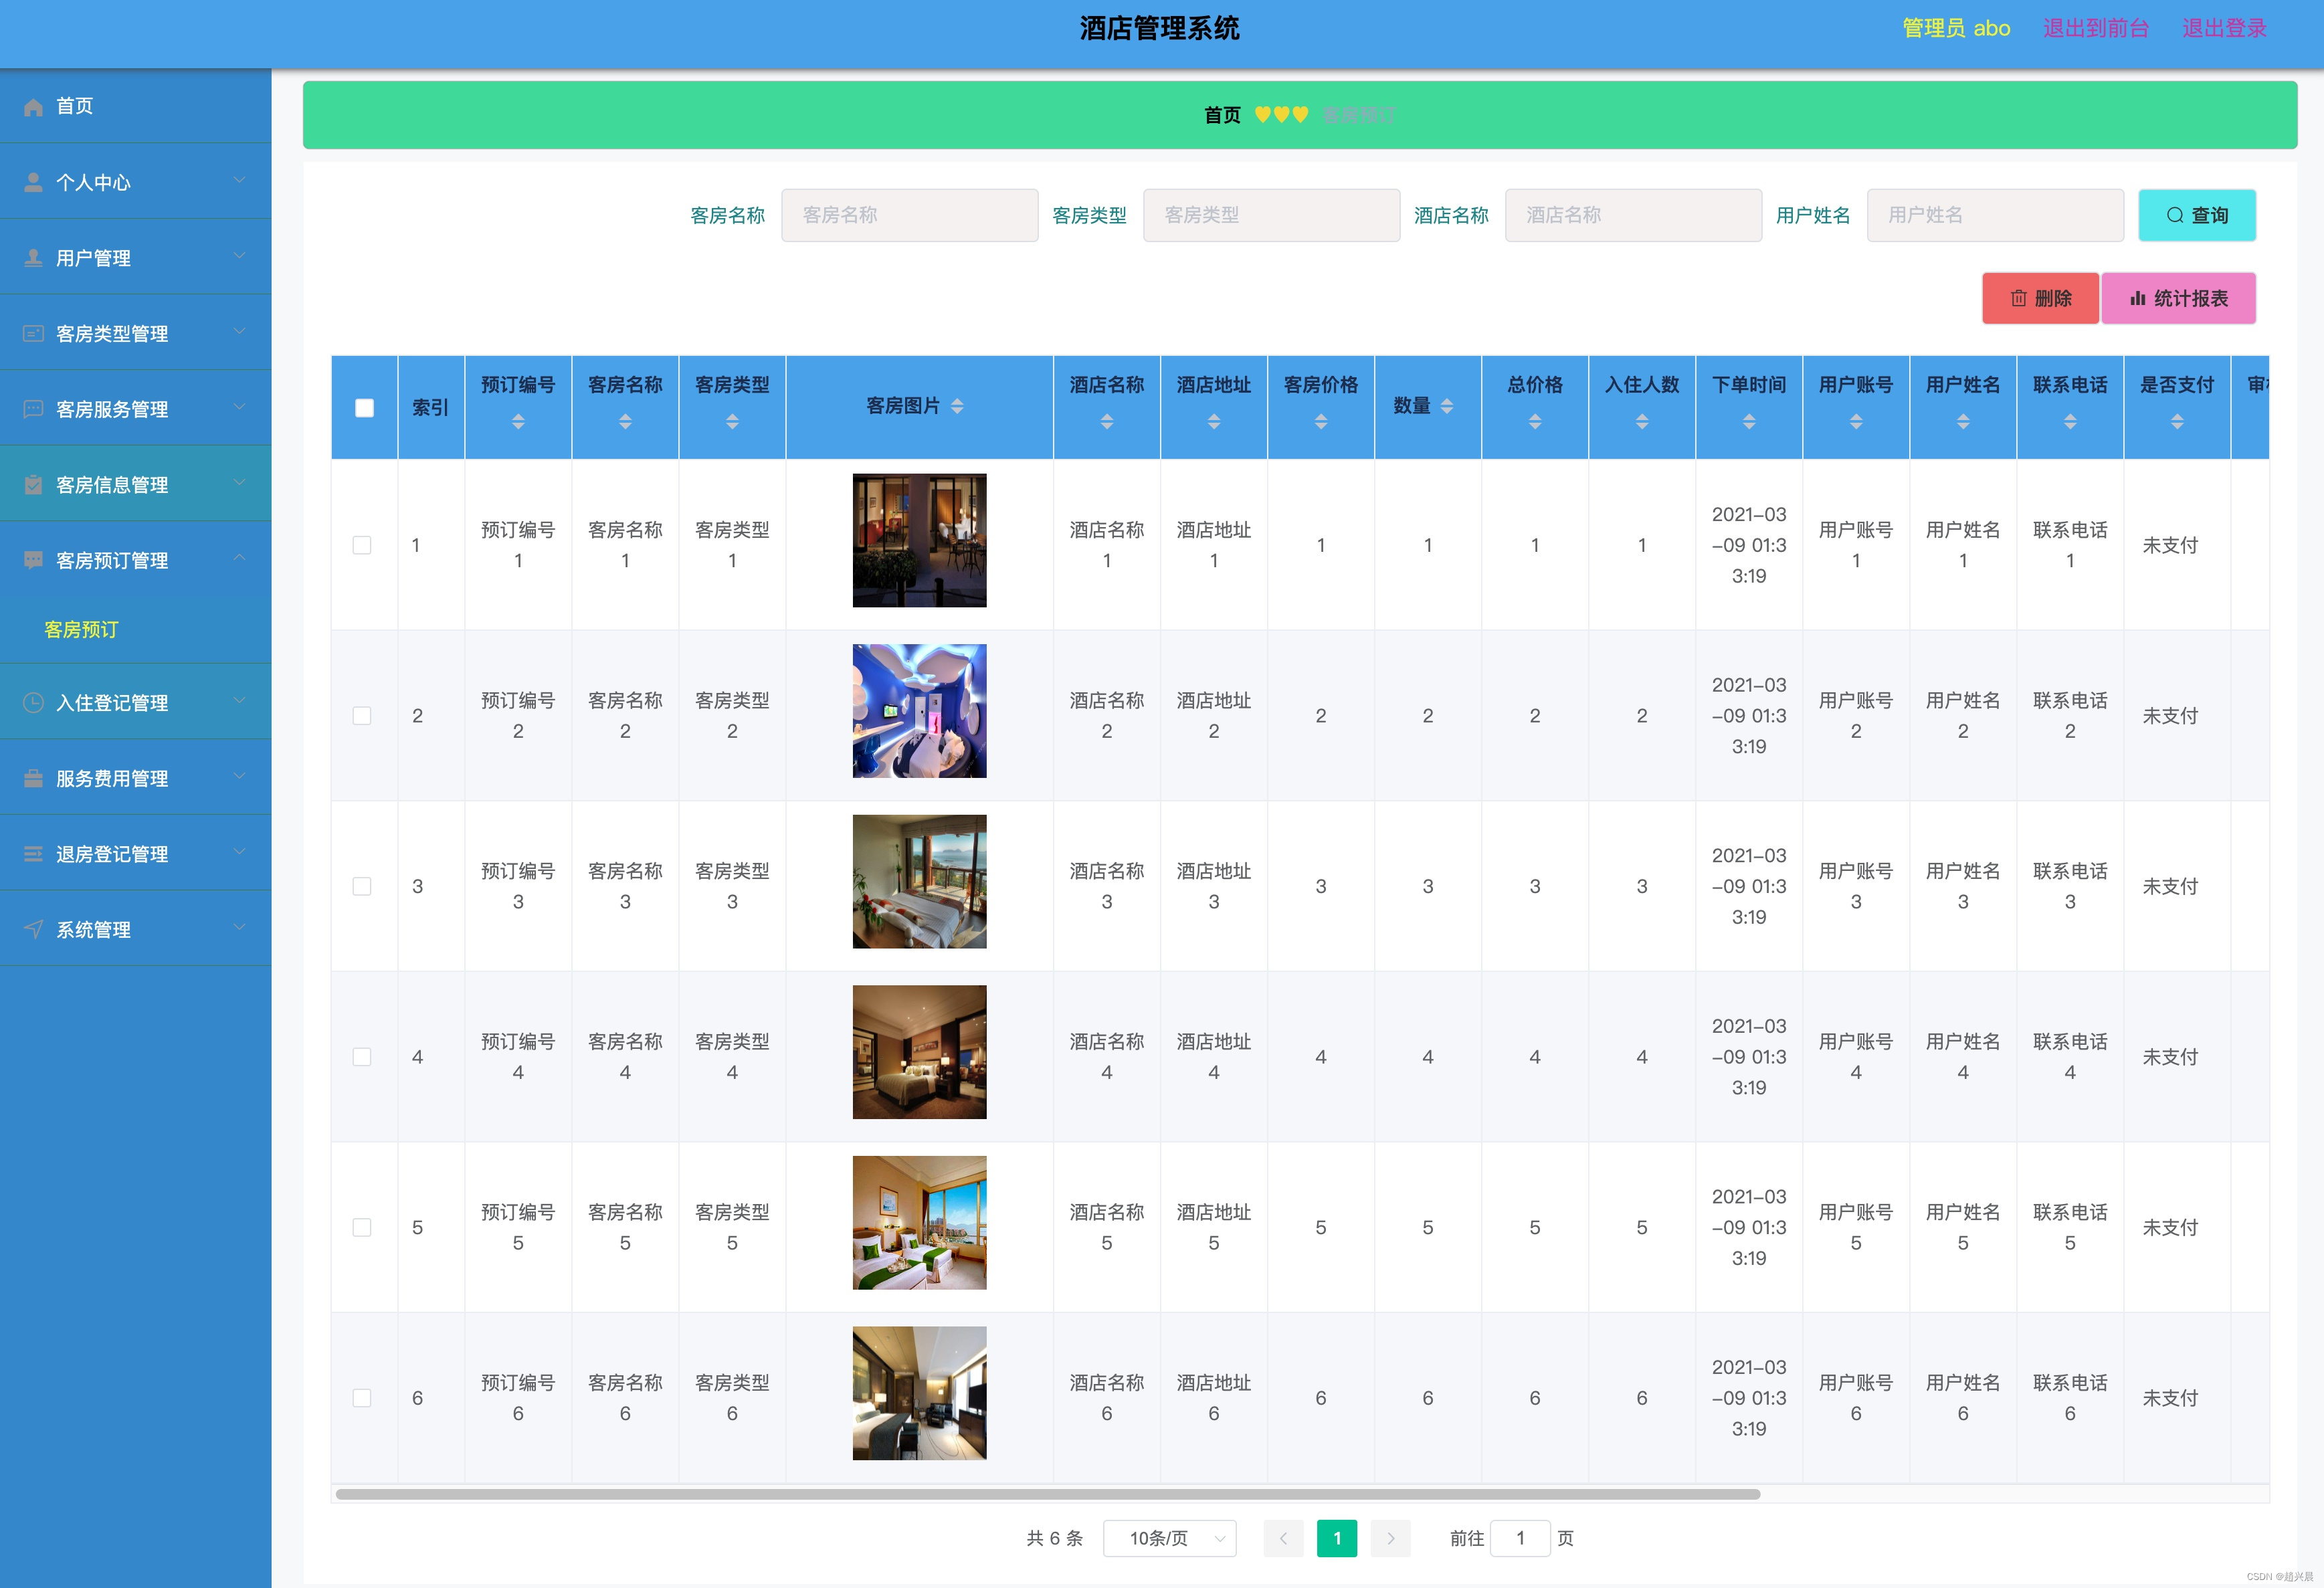
Task: Focus the 客房名称 search field
Action: [x=909, y=215]
